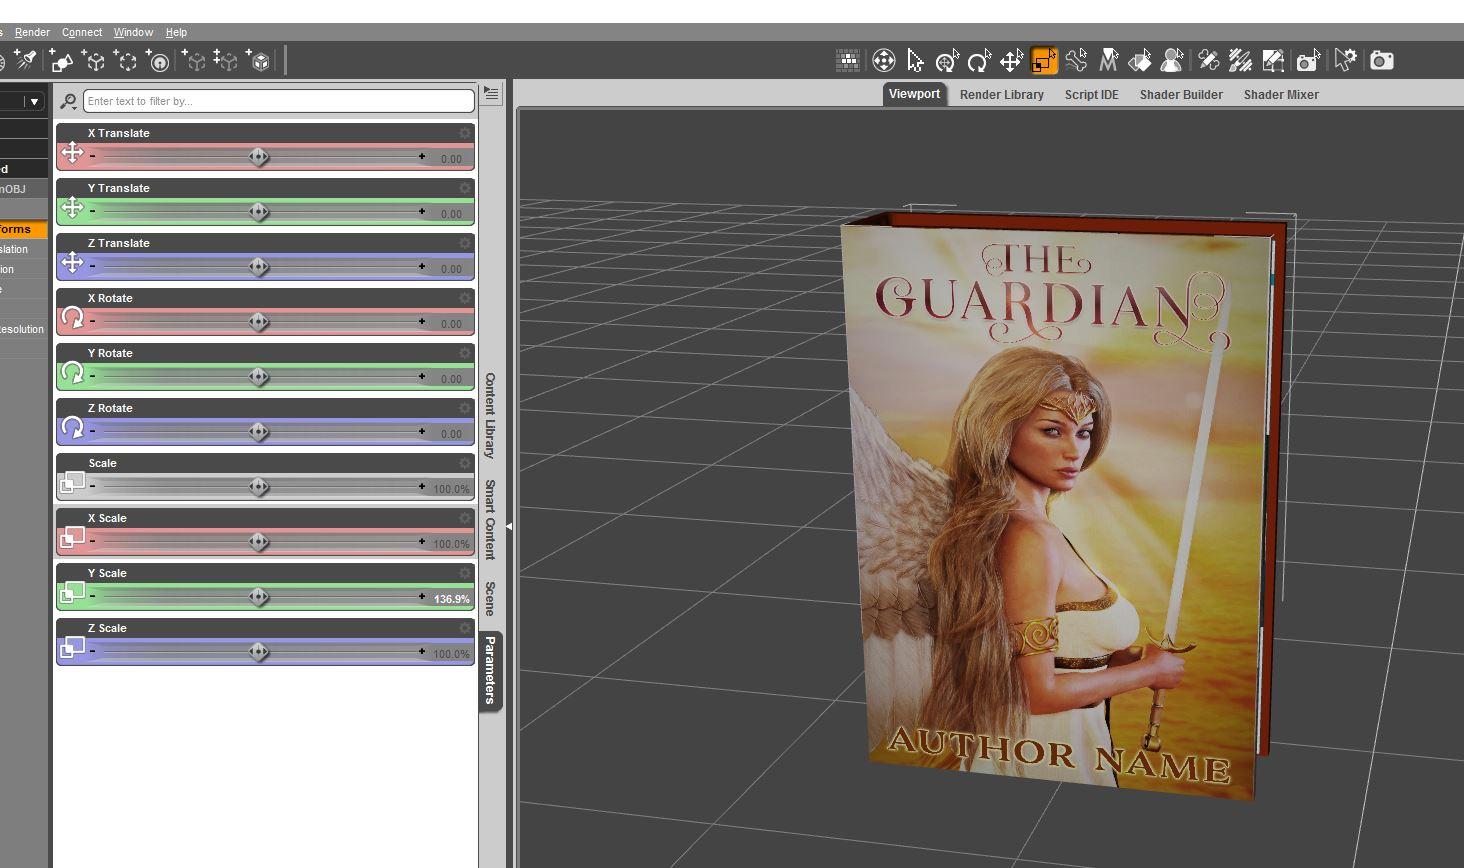Select the bone Joint Editor tool

tap(1076, 61)
